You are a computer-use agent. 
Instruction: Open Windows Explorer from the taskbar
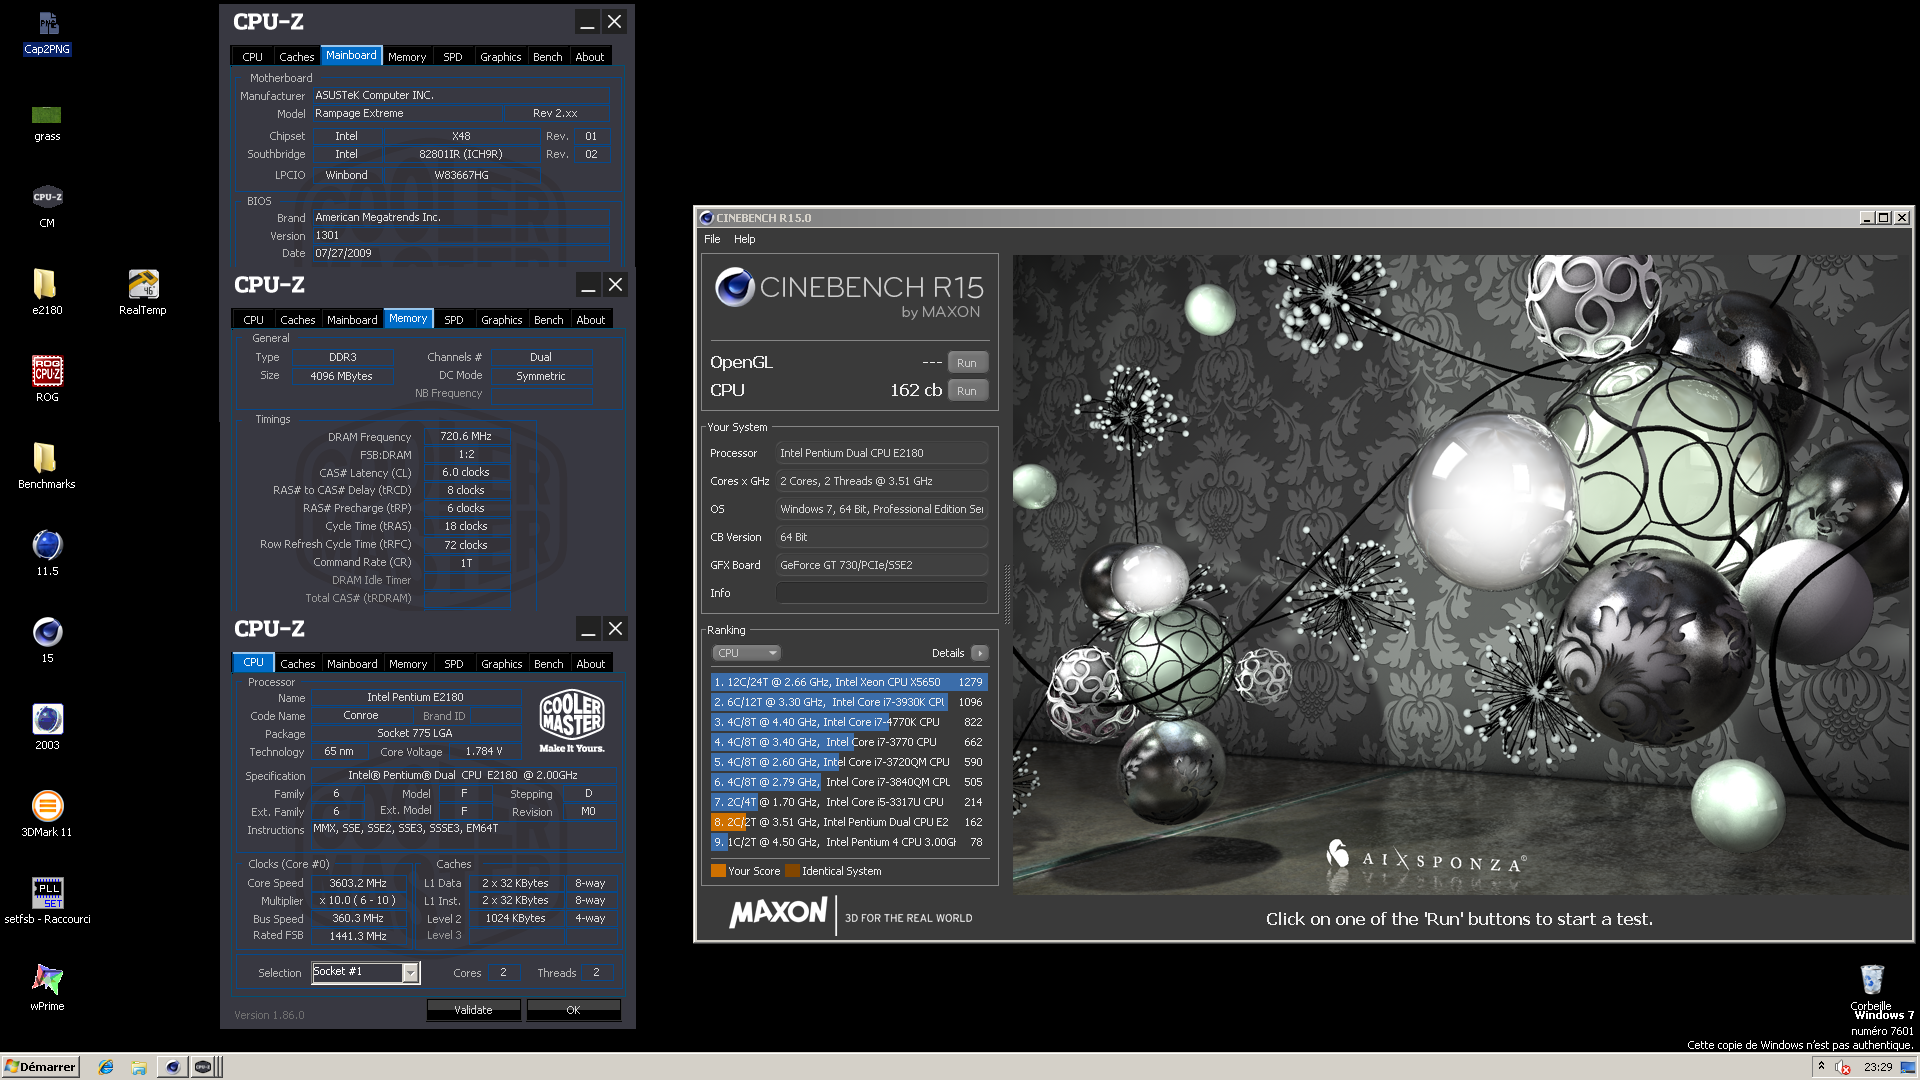pyautogui.click(x=139, y=1067)
